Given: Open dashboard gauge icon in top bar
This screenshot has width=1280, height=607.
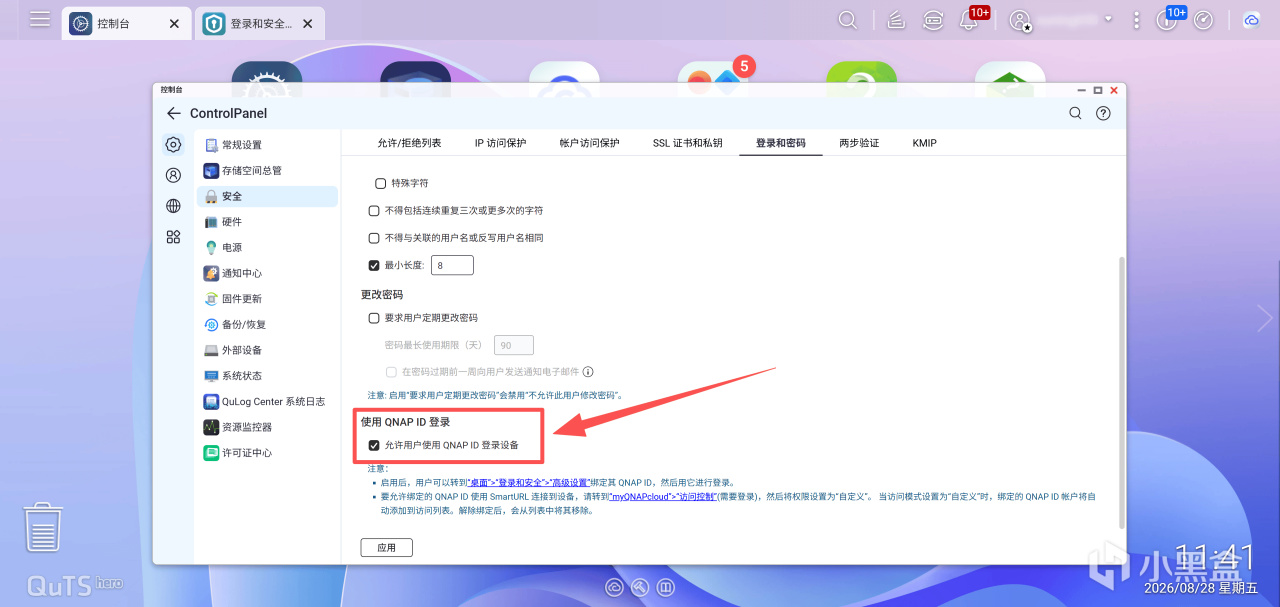Looking at the screenshot, I should pos(1204,20).
